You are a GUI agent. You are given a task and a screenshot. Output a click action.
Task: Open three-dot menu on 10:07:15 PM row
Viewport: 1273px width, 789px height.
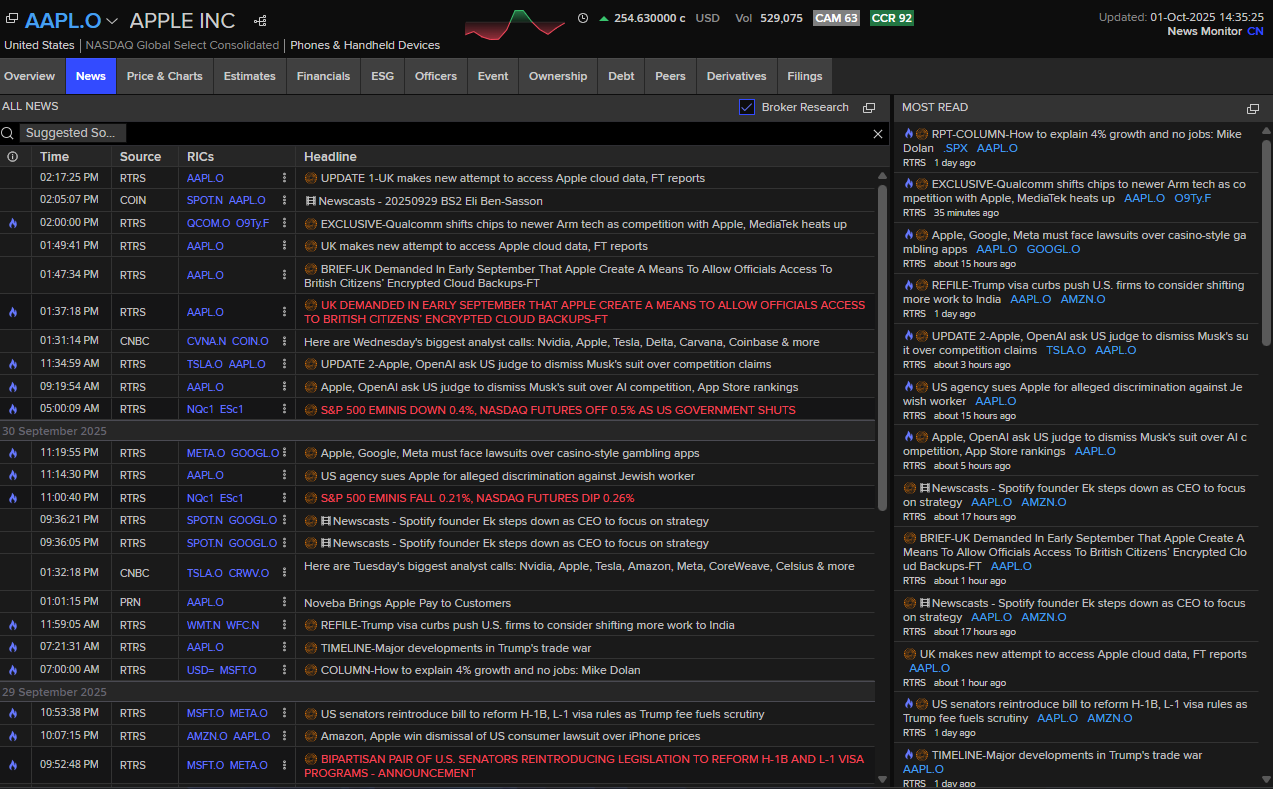[x=284, y=736]
